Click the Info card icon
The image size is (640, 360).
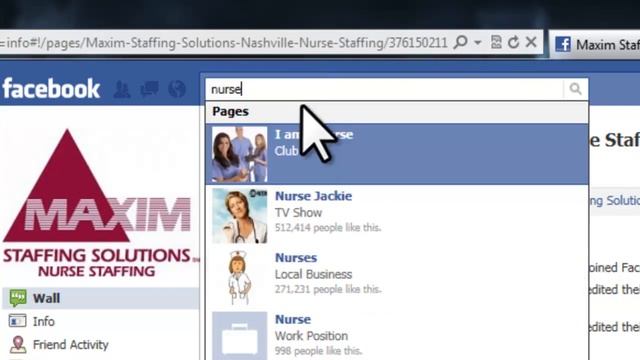coord(18,321)
